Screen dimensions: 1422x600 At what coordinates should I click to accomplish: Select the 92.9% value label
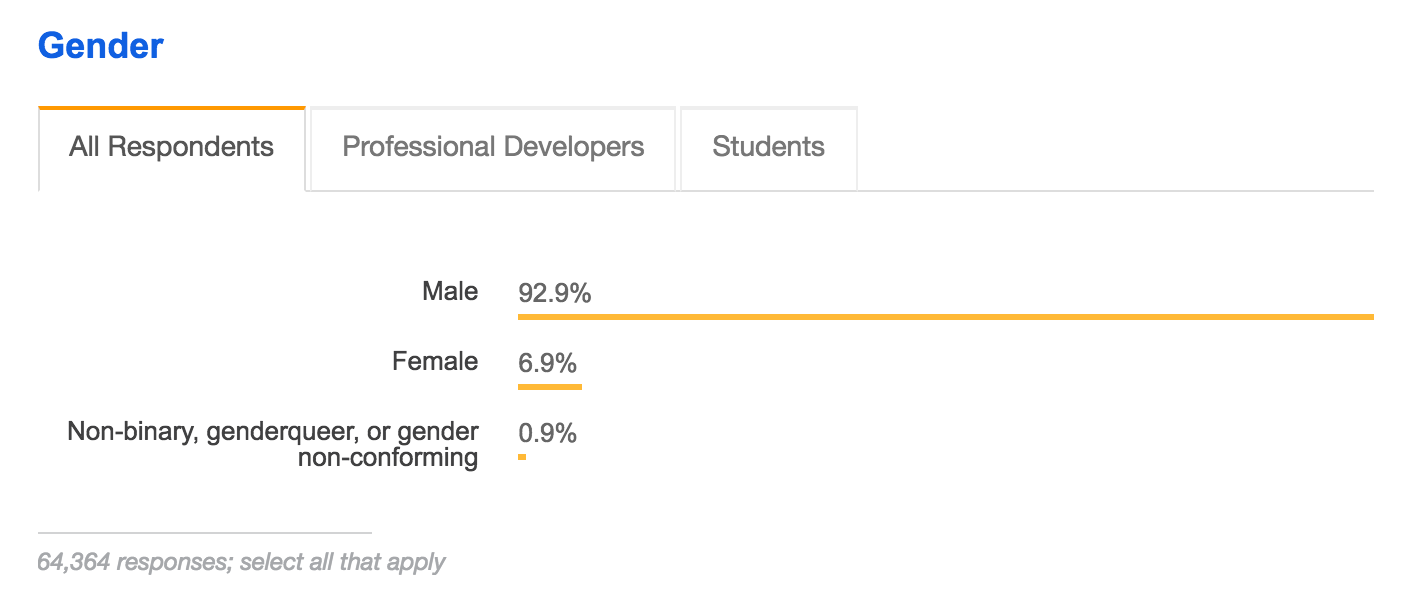pyautogui.click(x=555, y=294)
